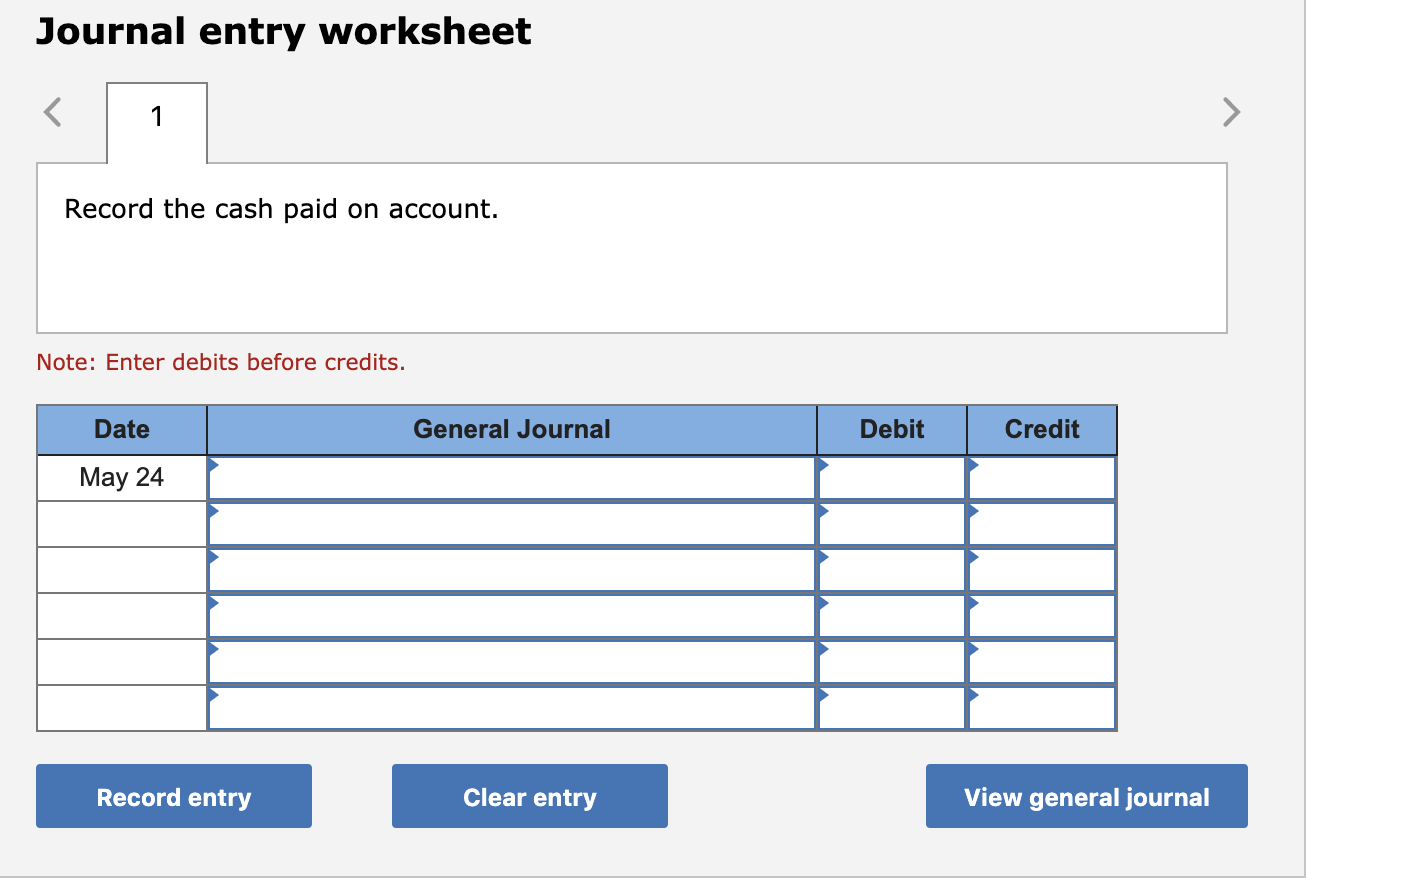Click the Clear entry button
The image size is (1420, 878).
click(529, 796)
